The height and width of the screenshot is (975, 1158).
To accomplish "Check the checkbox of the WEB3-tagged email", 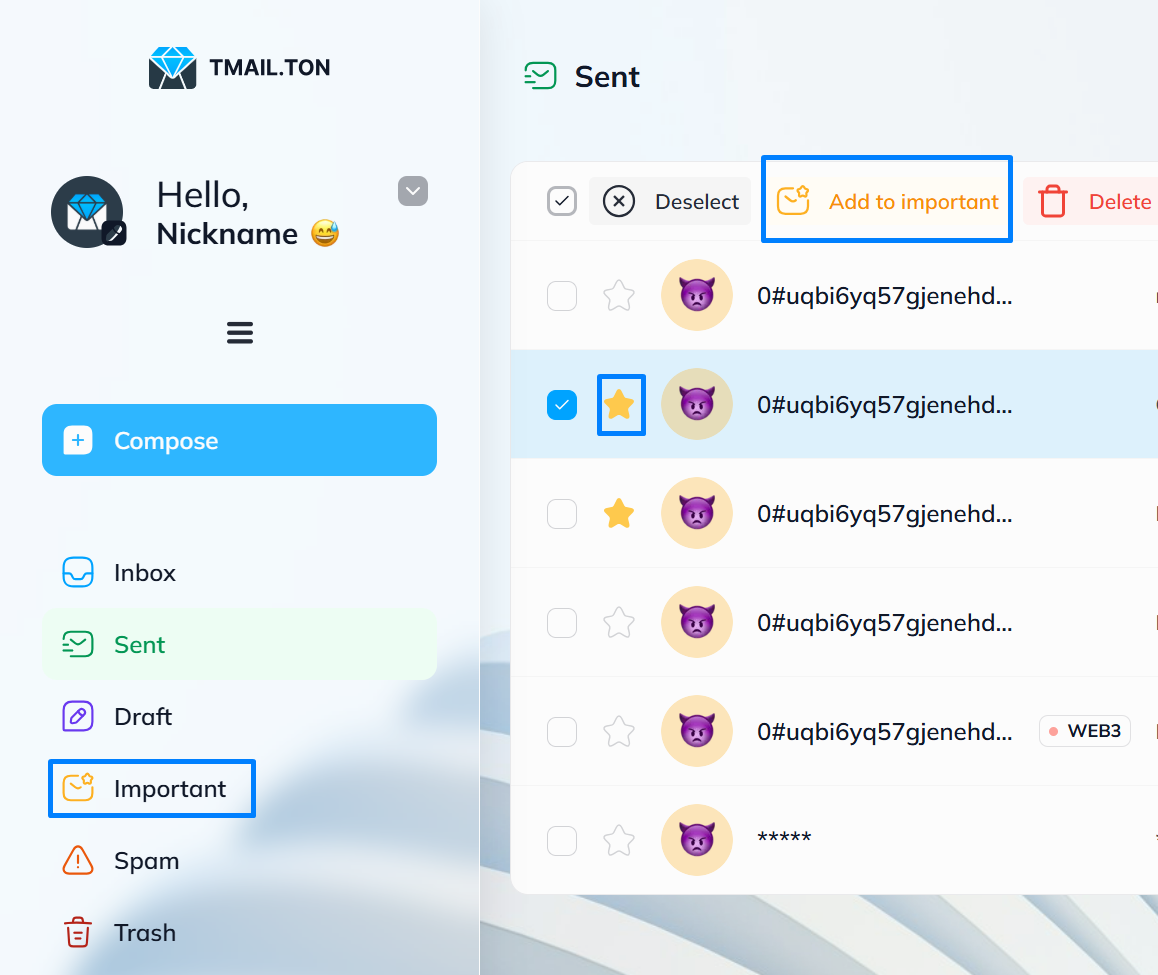I will pos(562,731).
